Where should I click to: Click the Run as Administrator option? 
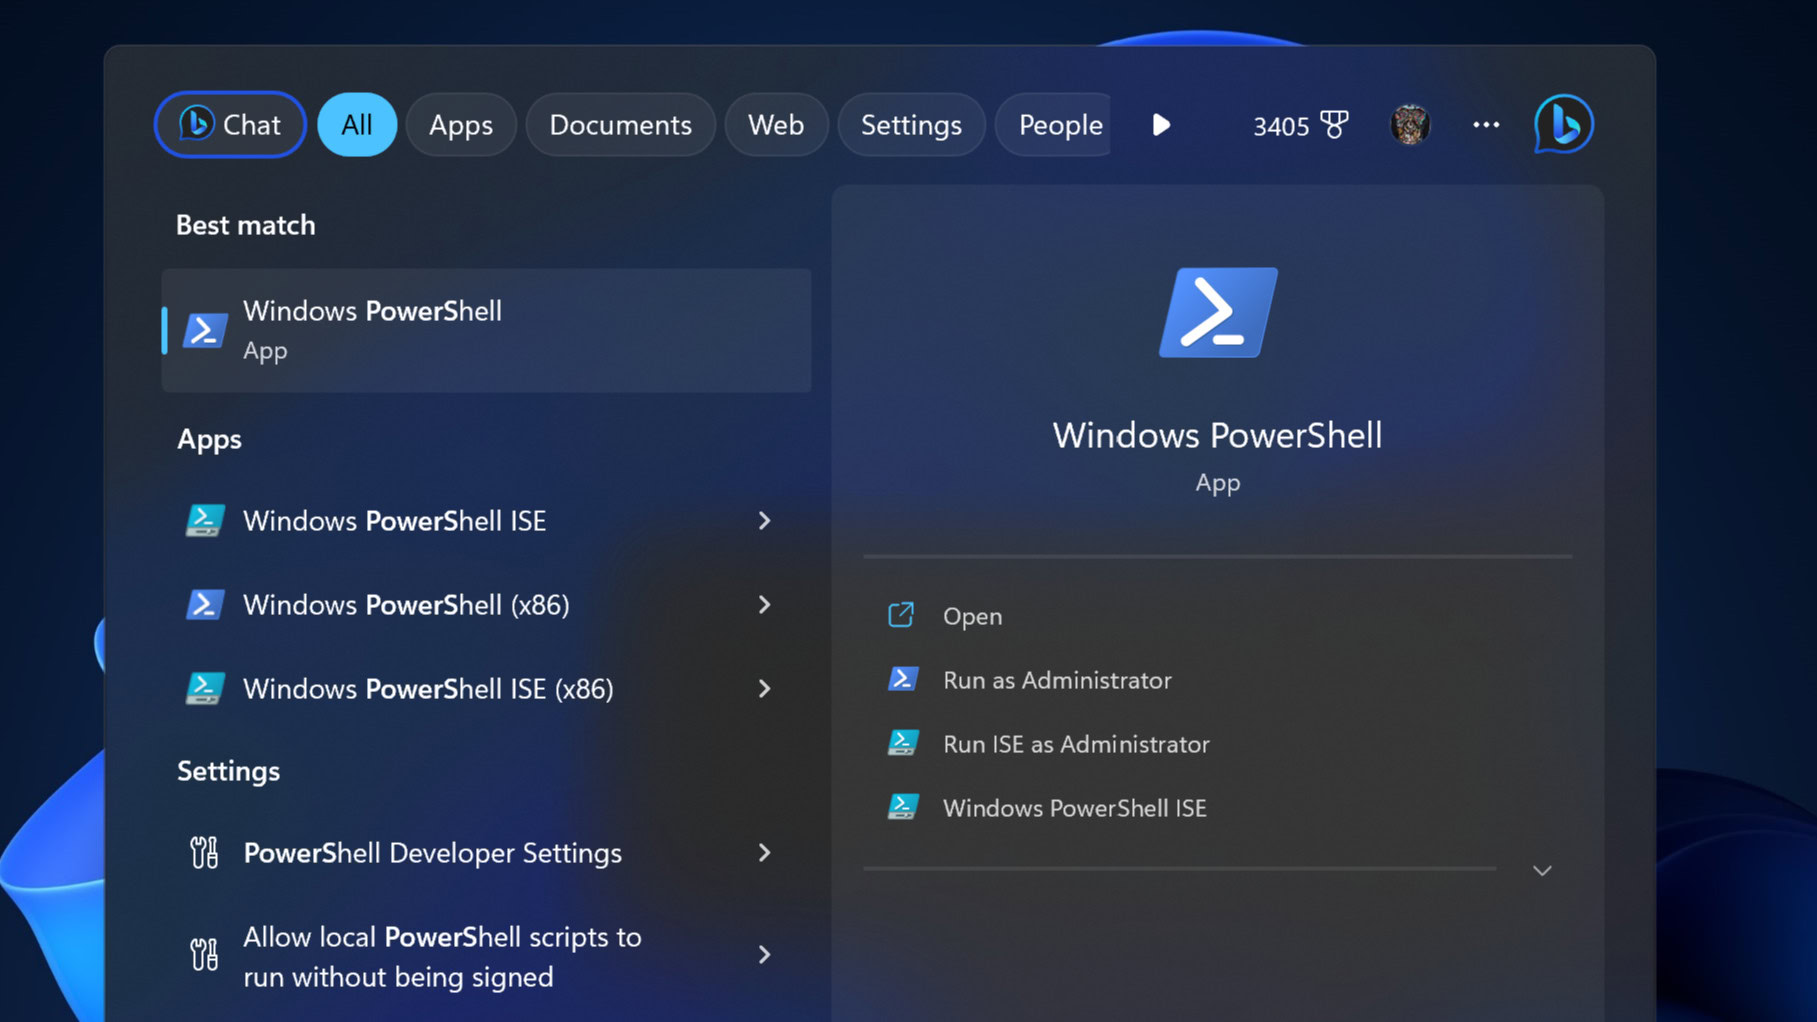pyautogui.click(x=1056, y=680)
